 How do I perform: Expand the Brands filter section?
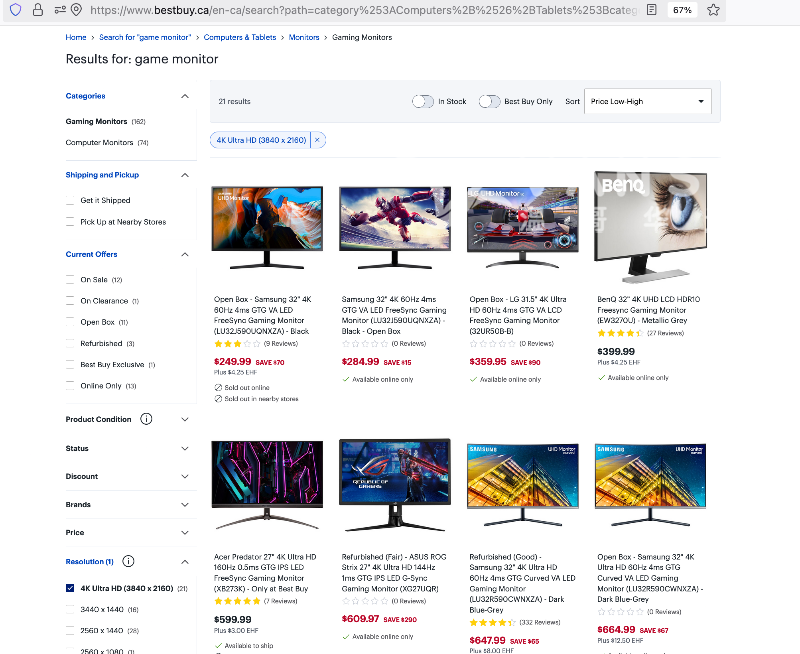[x=185, y=505]
